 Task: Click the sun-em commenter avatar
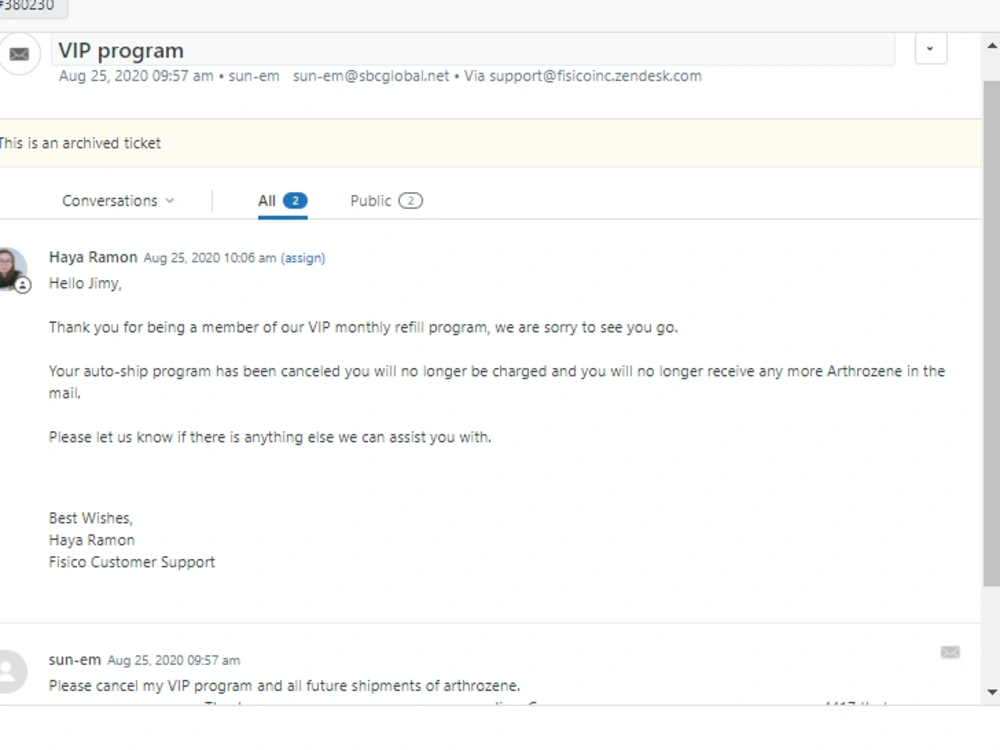coord(11,672)
